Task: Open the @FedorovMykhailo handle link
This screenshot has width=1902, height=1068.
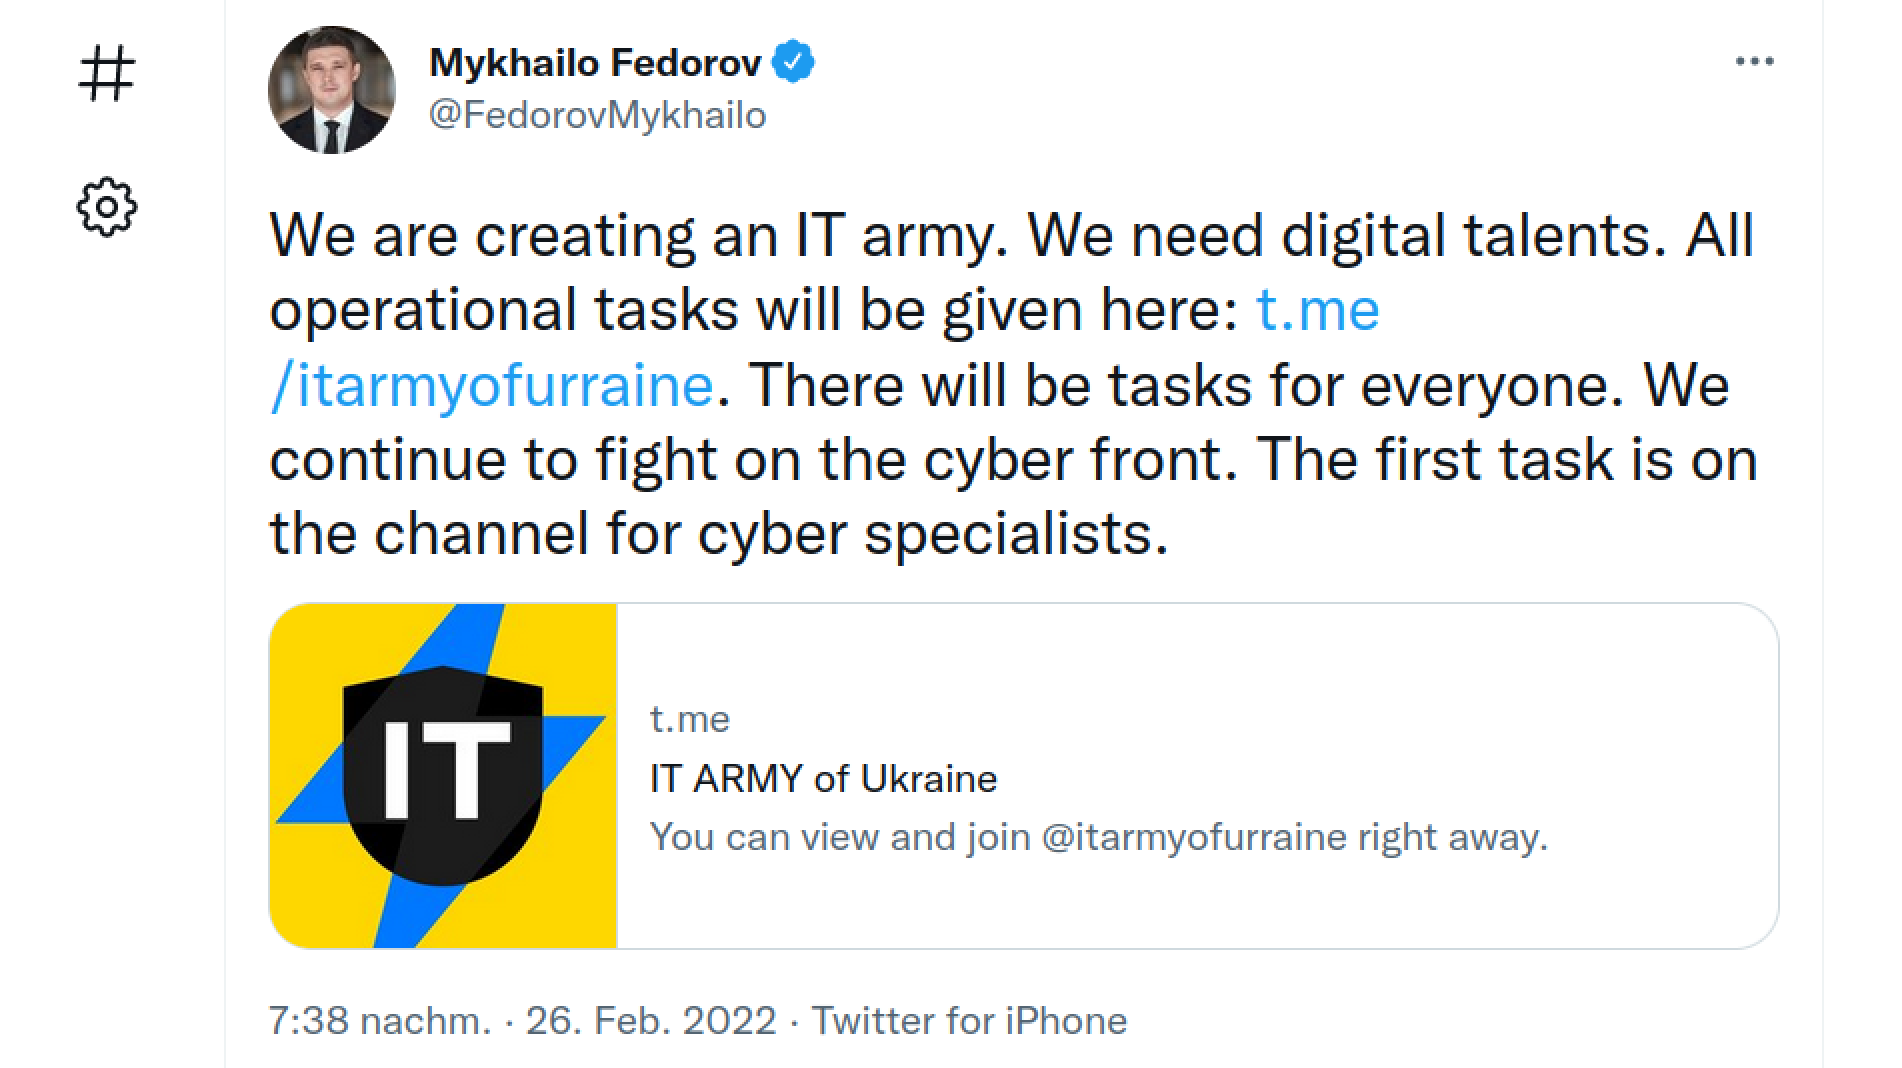Action: coord(597,115)
